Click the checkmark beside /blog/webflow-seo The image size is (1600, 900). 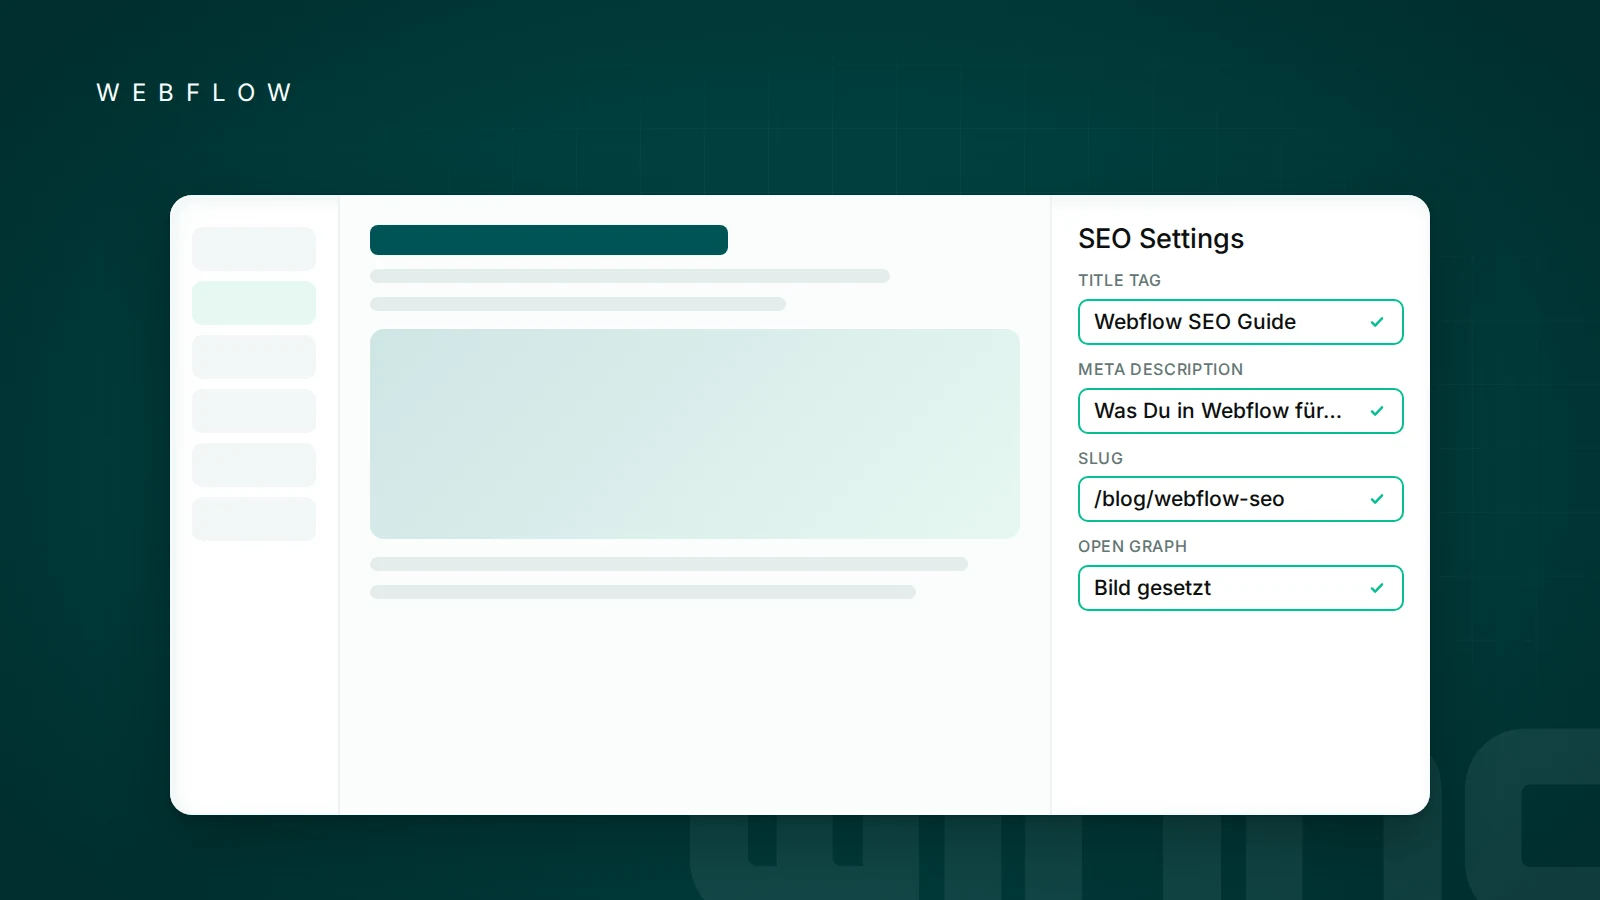click(x=1377, y=499)
